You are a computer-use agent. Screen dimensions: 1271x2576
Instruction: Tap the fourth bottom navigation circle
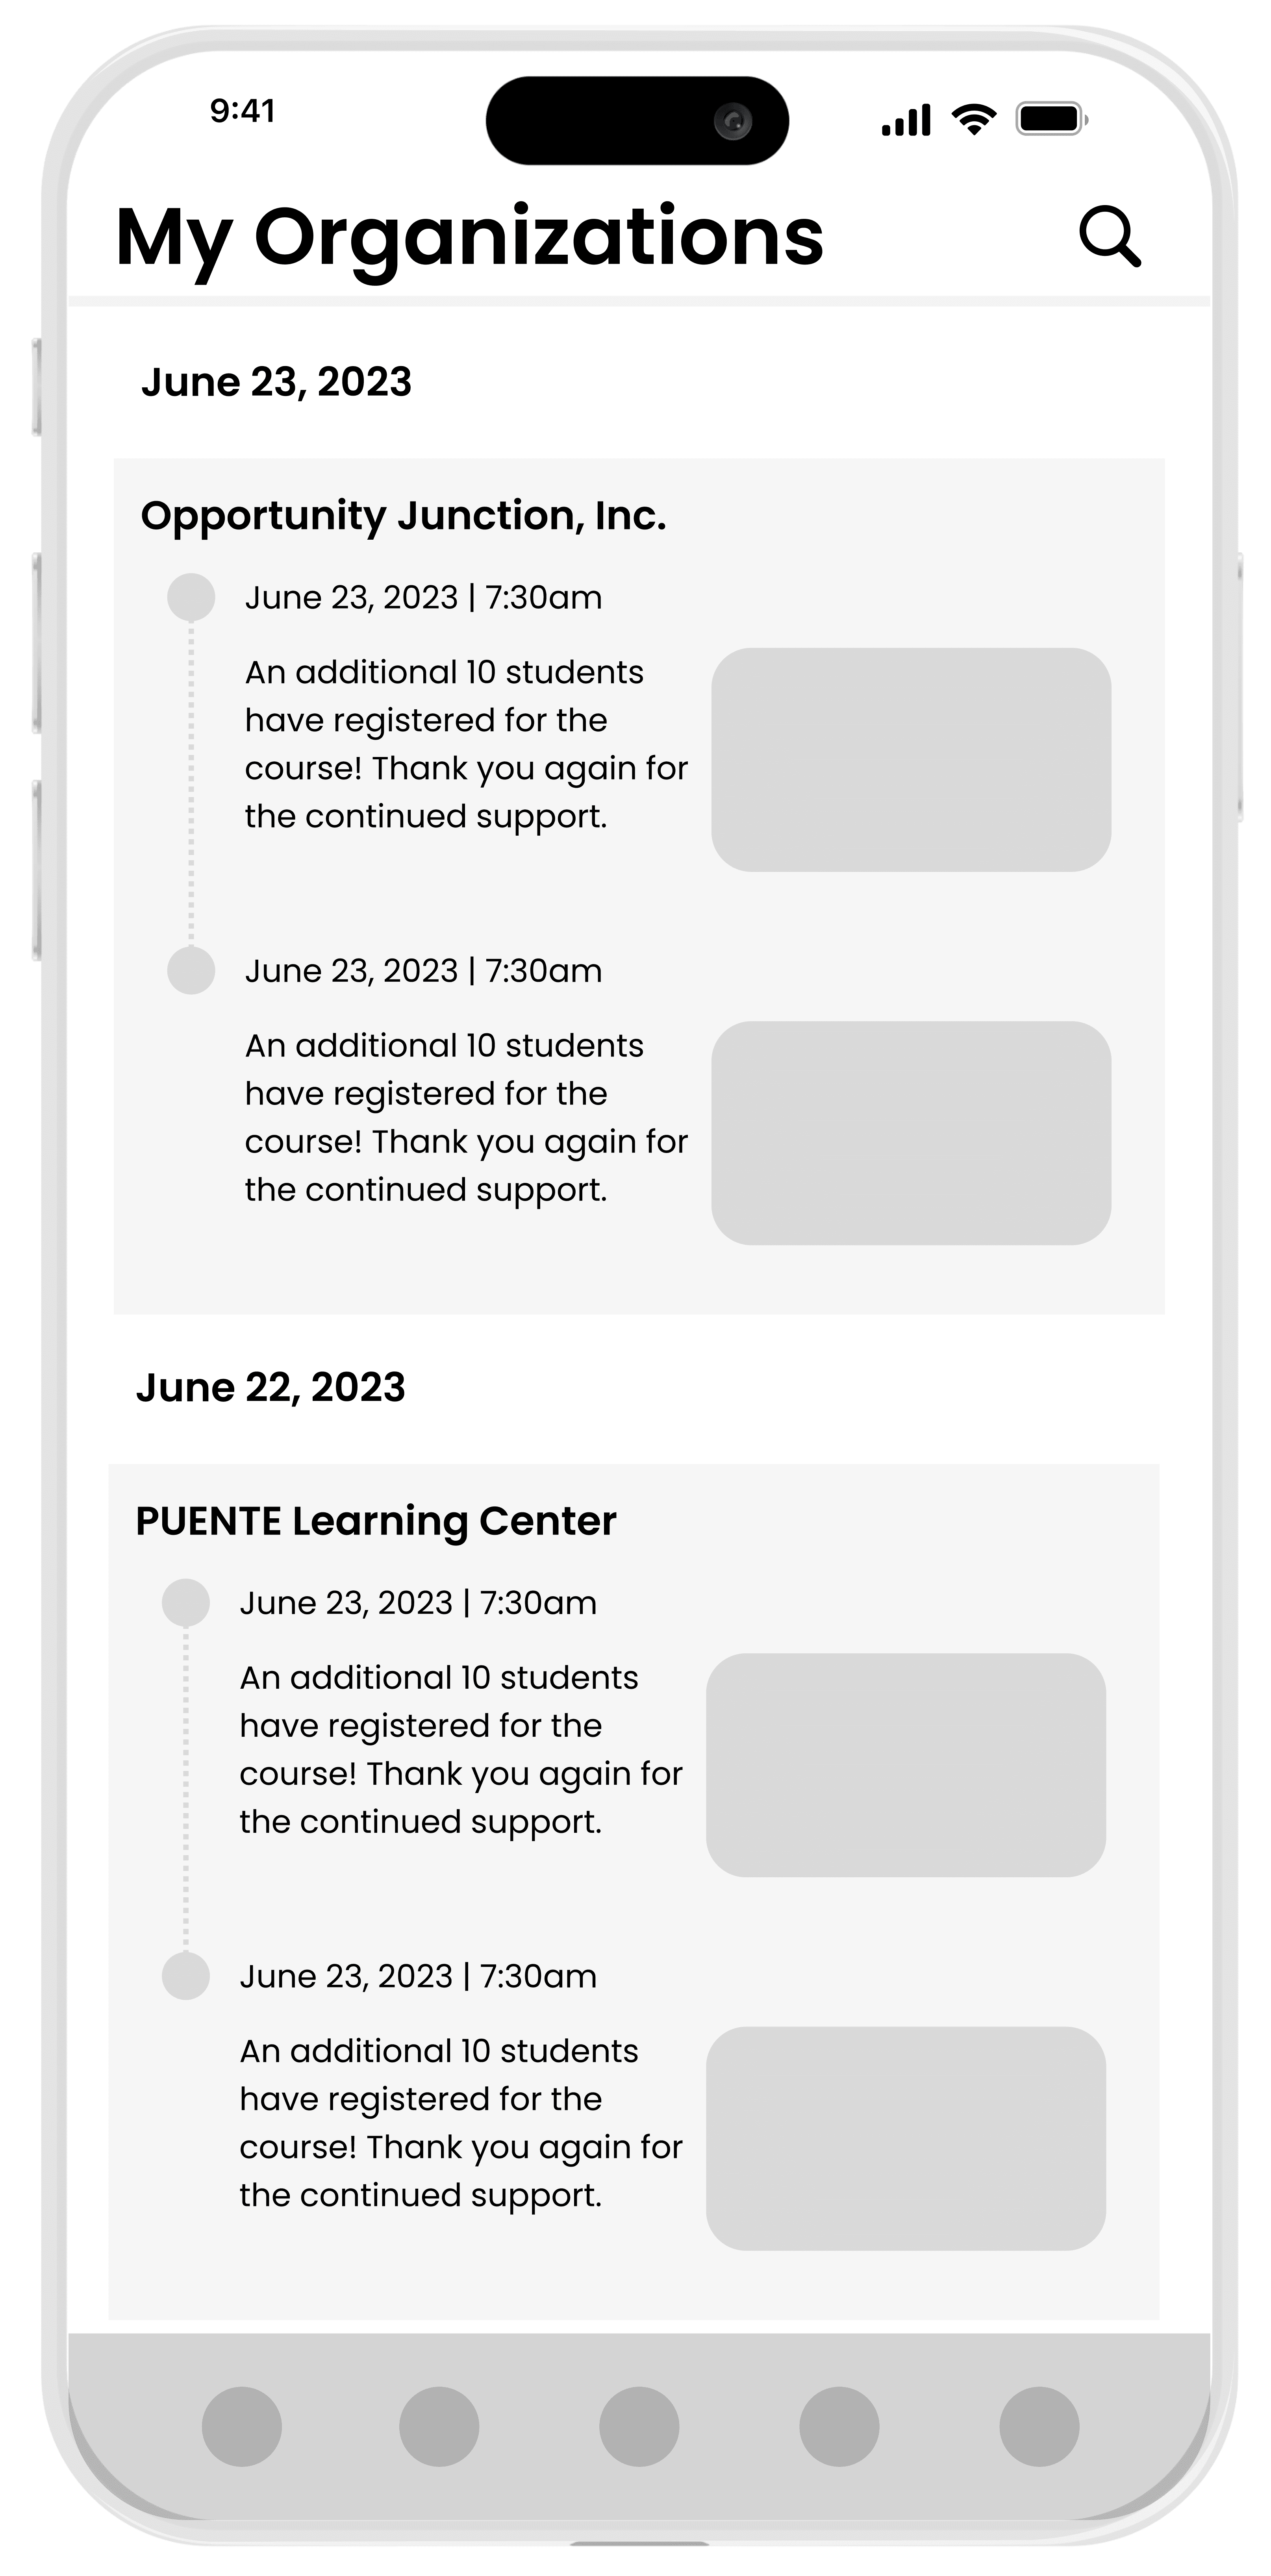[x=839, y=2426]
